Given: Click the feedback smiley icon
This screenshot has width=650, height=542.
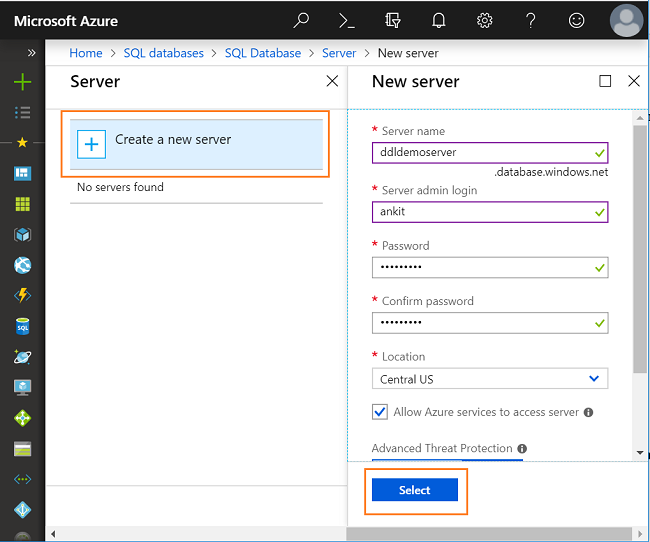Looking at the screenshot, I should tap(577, 20).
